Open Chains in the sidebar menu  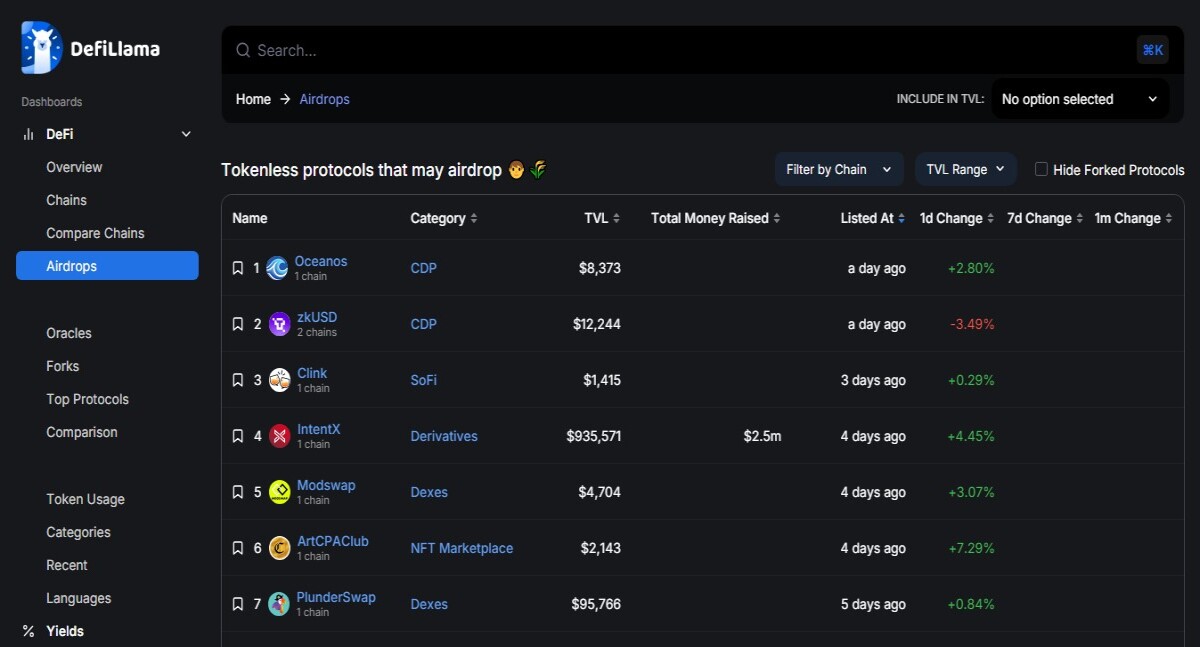click(66, 200)
